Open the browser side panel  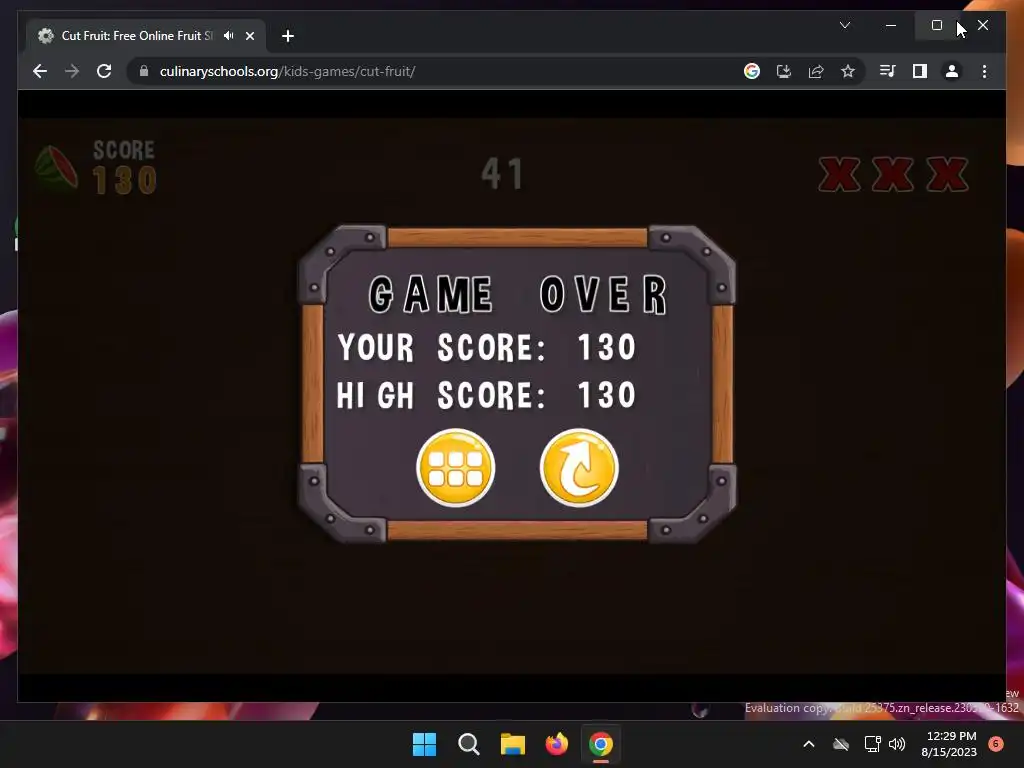(920, 71)
